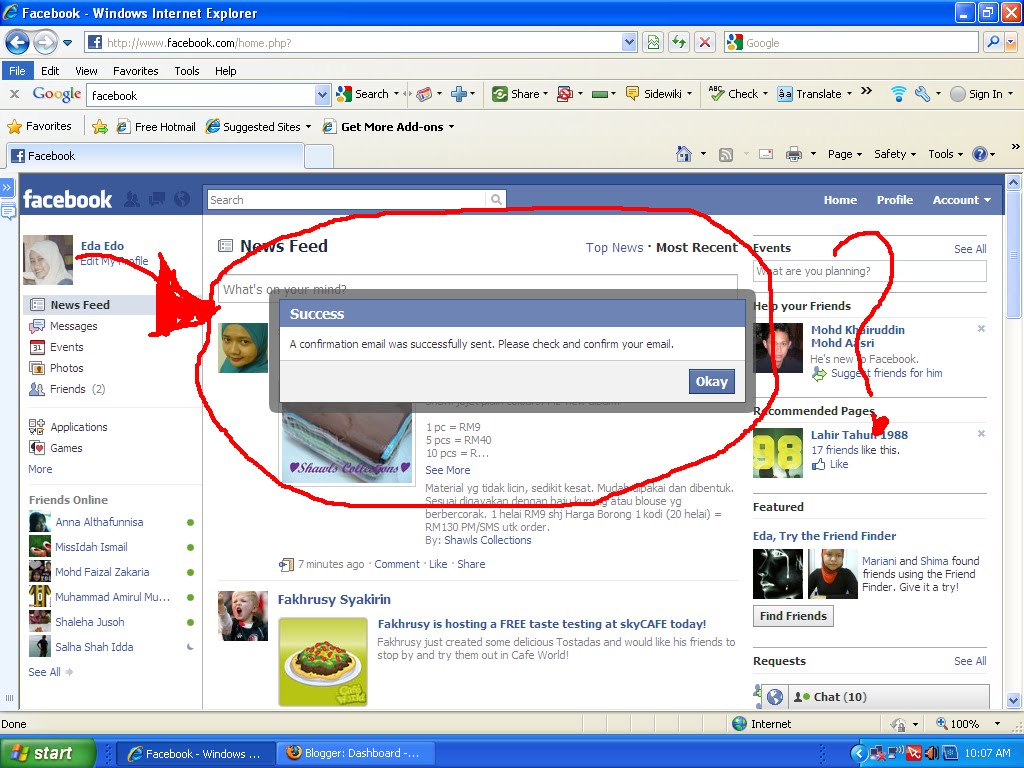Viewport: 1024px width, 768px height.
Task: Open the address bar URL dropdown
Action: 629,42
